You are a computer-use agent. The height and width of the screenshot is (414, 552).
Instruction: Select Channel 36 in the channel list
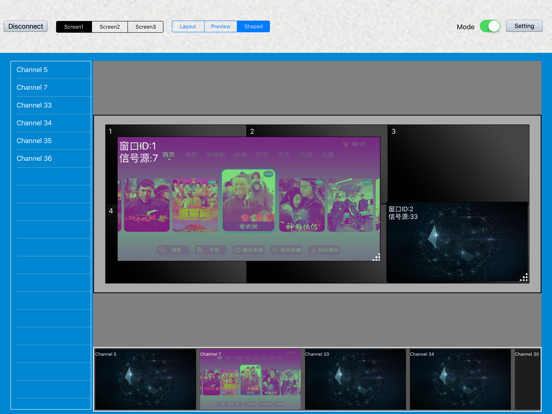[x=51, y=158]
